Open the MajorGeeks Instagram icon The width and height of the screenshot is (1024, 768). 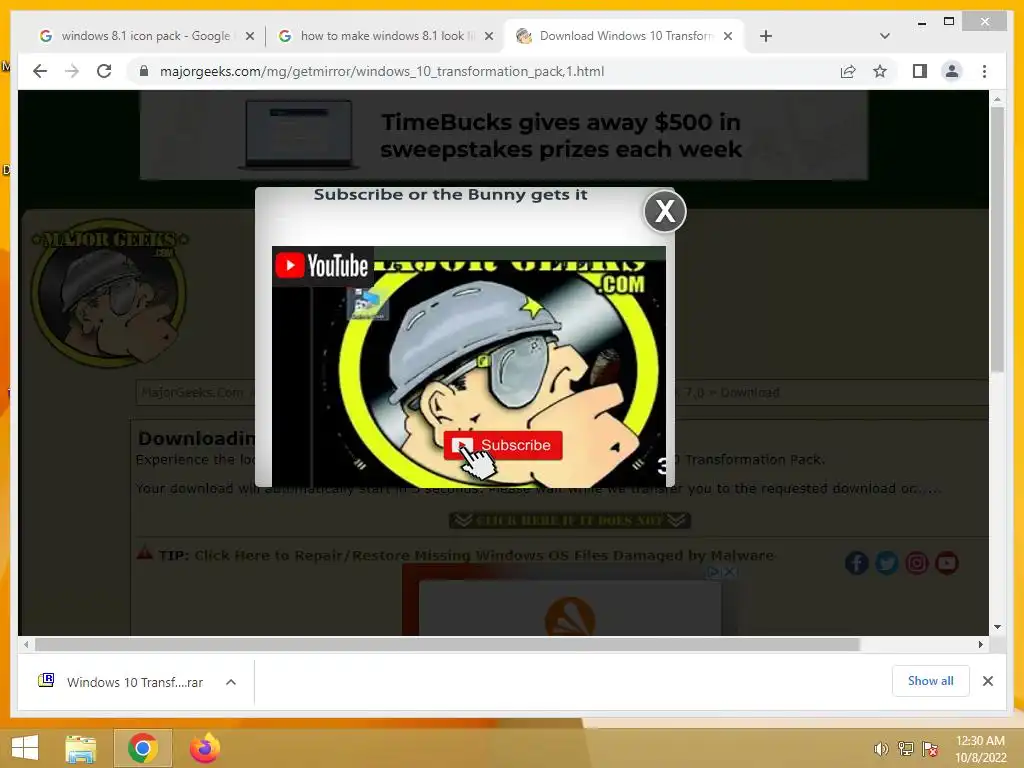[x=916, y=562]
